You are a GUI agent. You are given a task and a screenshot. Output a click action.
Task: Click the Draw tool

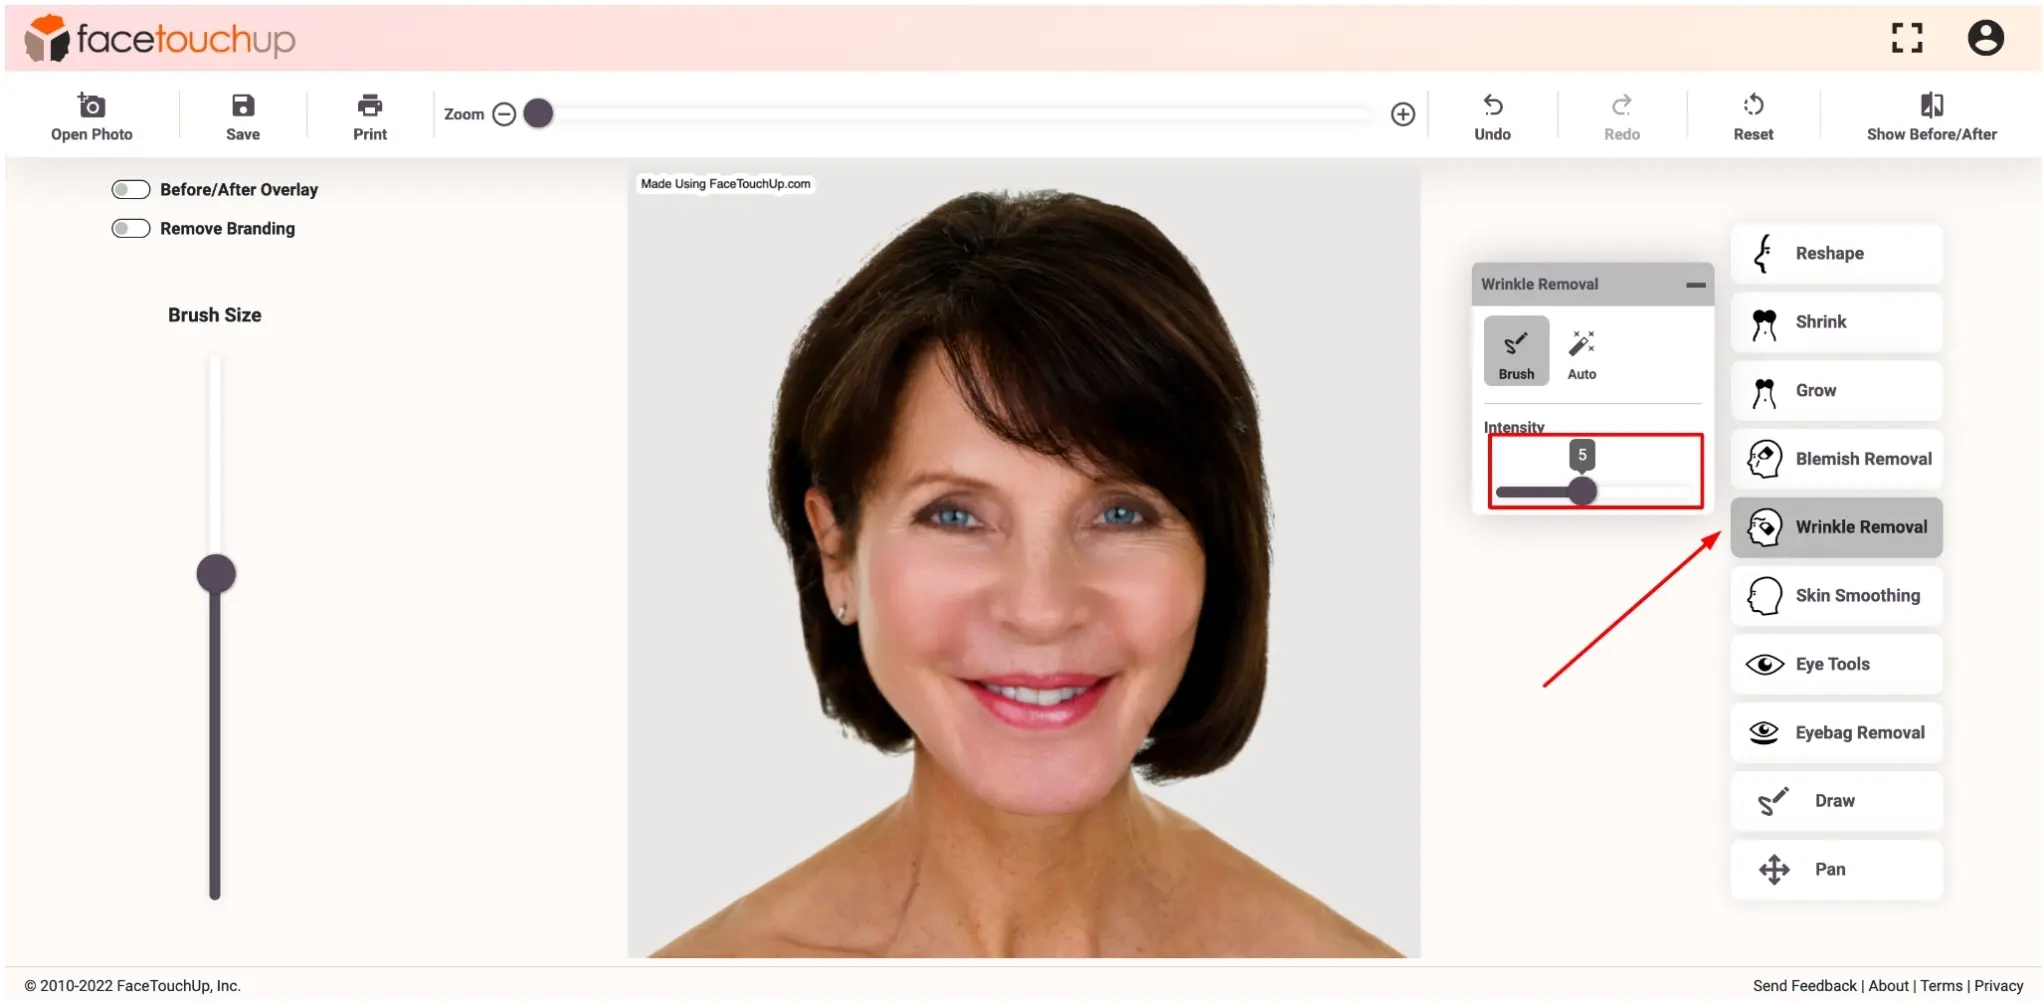pyautogui.click(x=1835, y=800)
